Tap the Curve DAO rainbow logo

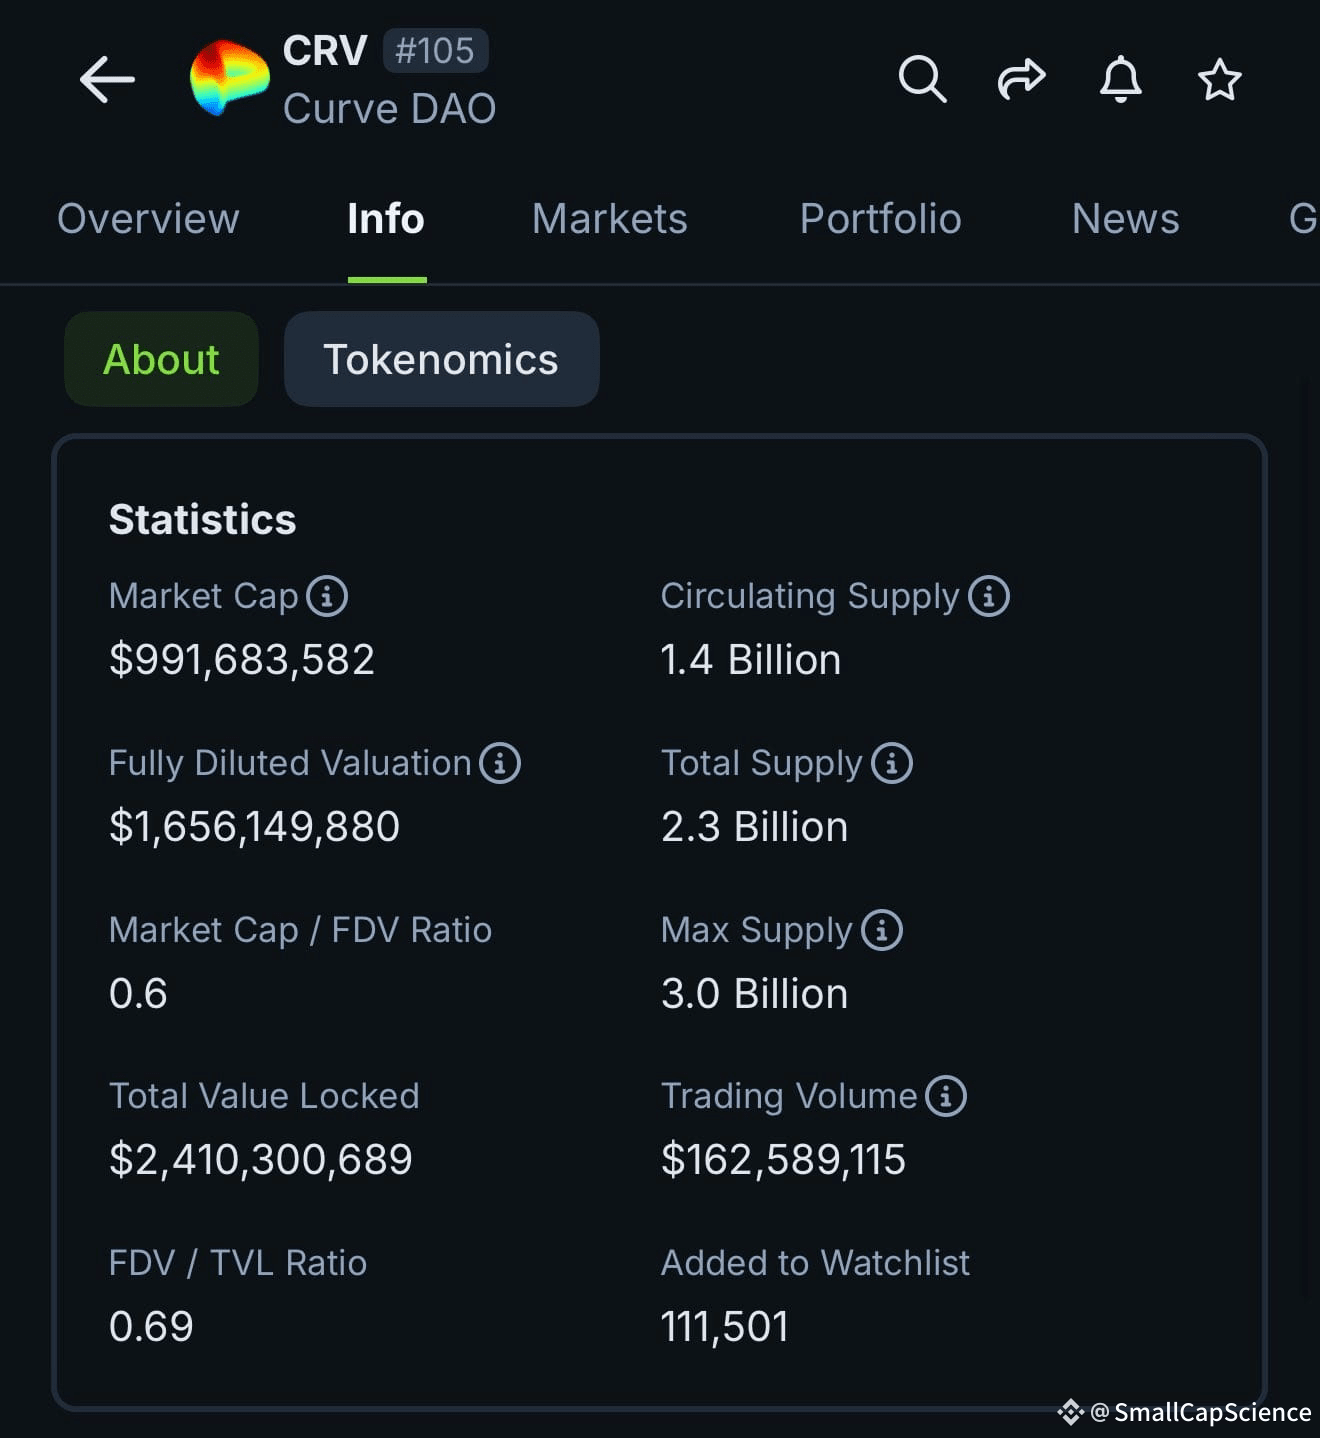230,78
